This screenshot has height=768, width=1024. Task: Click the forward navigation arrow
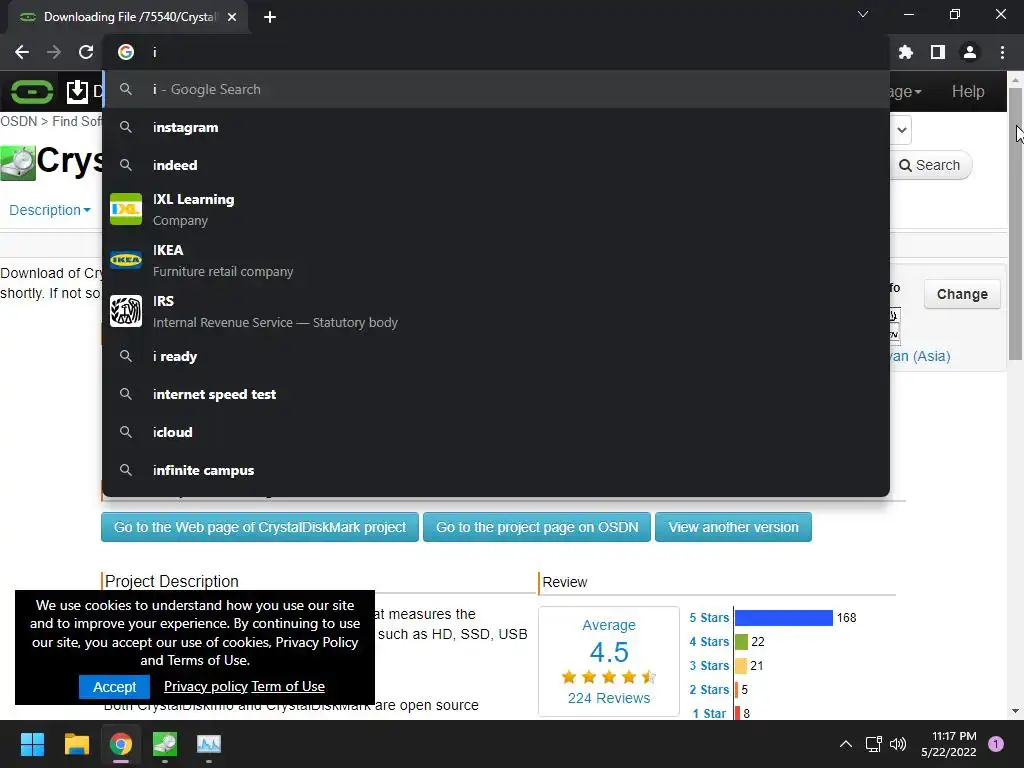[54, 52]
